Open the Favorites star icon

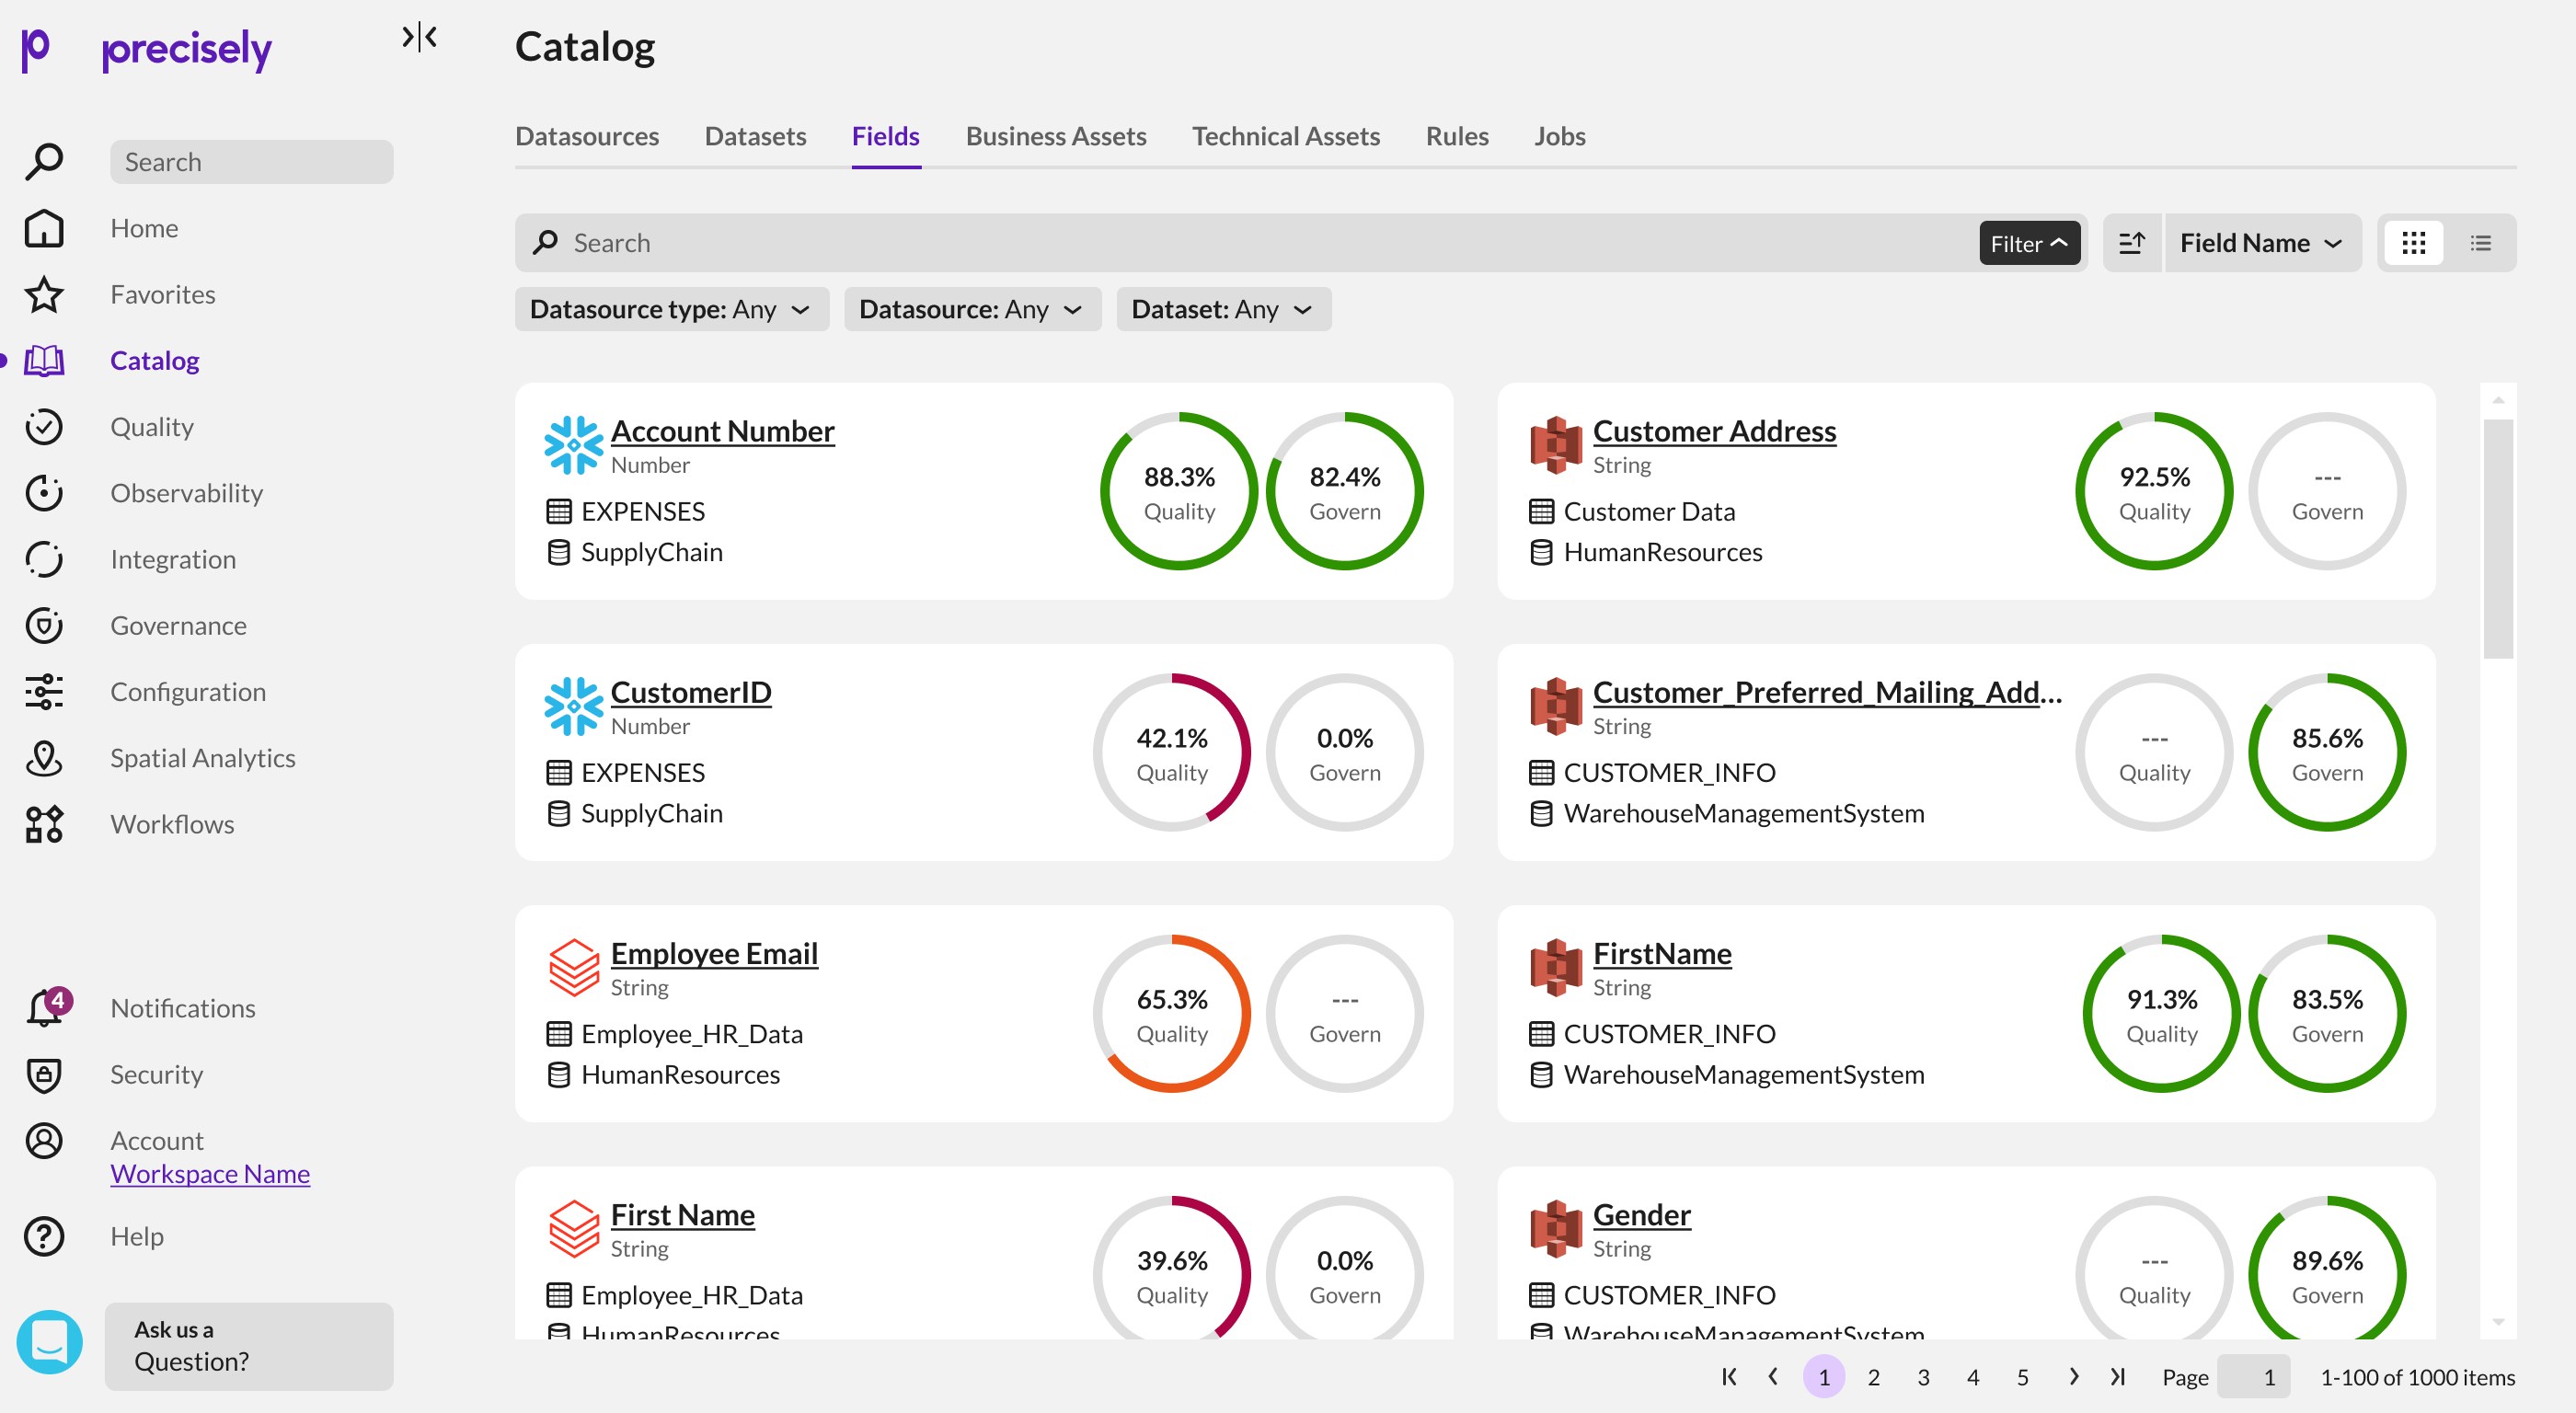(x=44, y=294)
